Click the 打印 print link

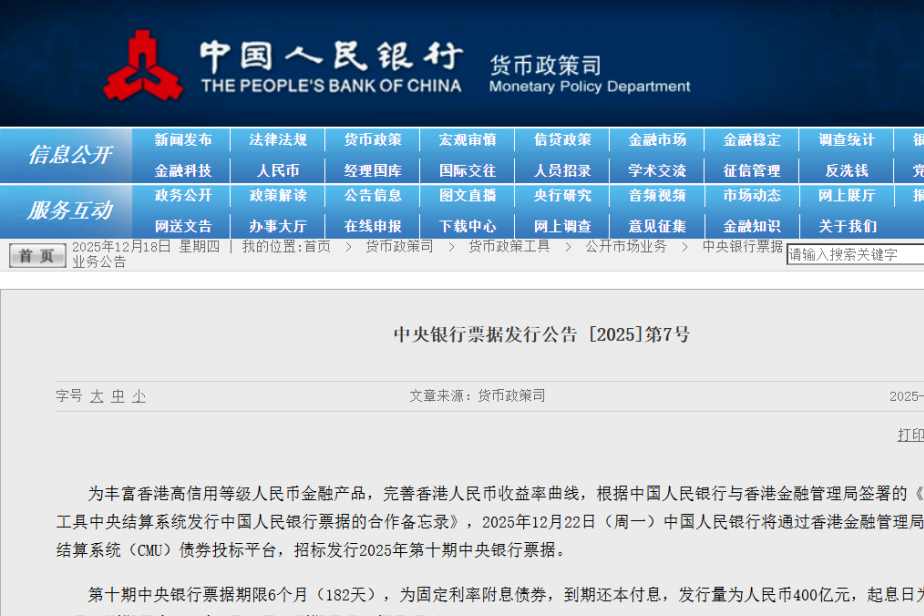click(910, 436)
